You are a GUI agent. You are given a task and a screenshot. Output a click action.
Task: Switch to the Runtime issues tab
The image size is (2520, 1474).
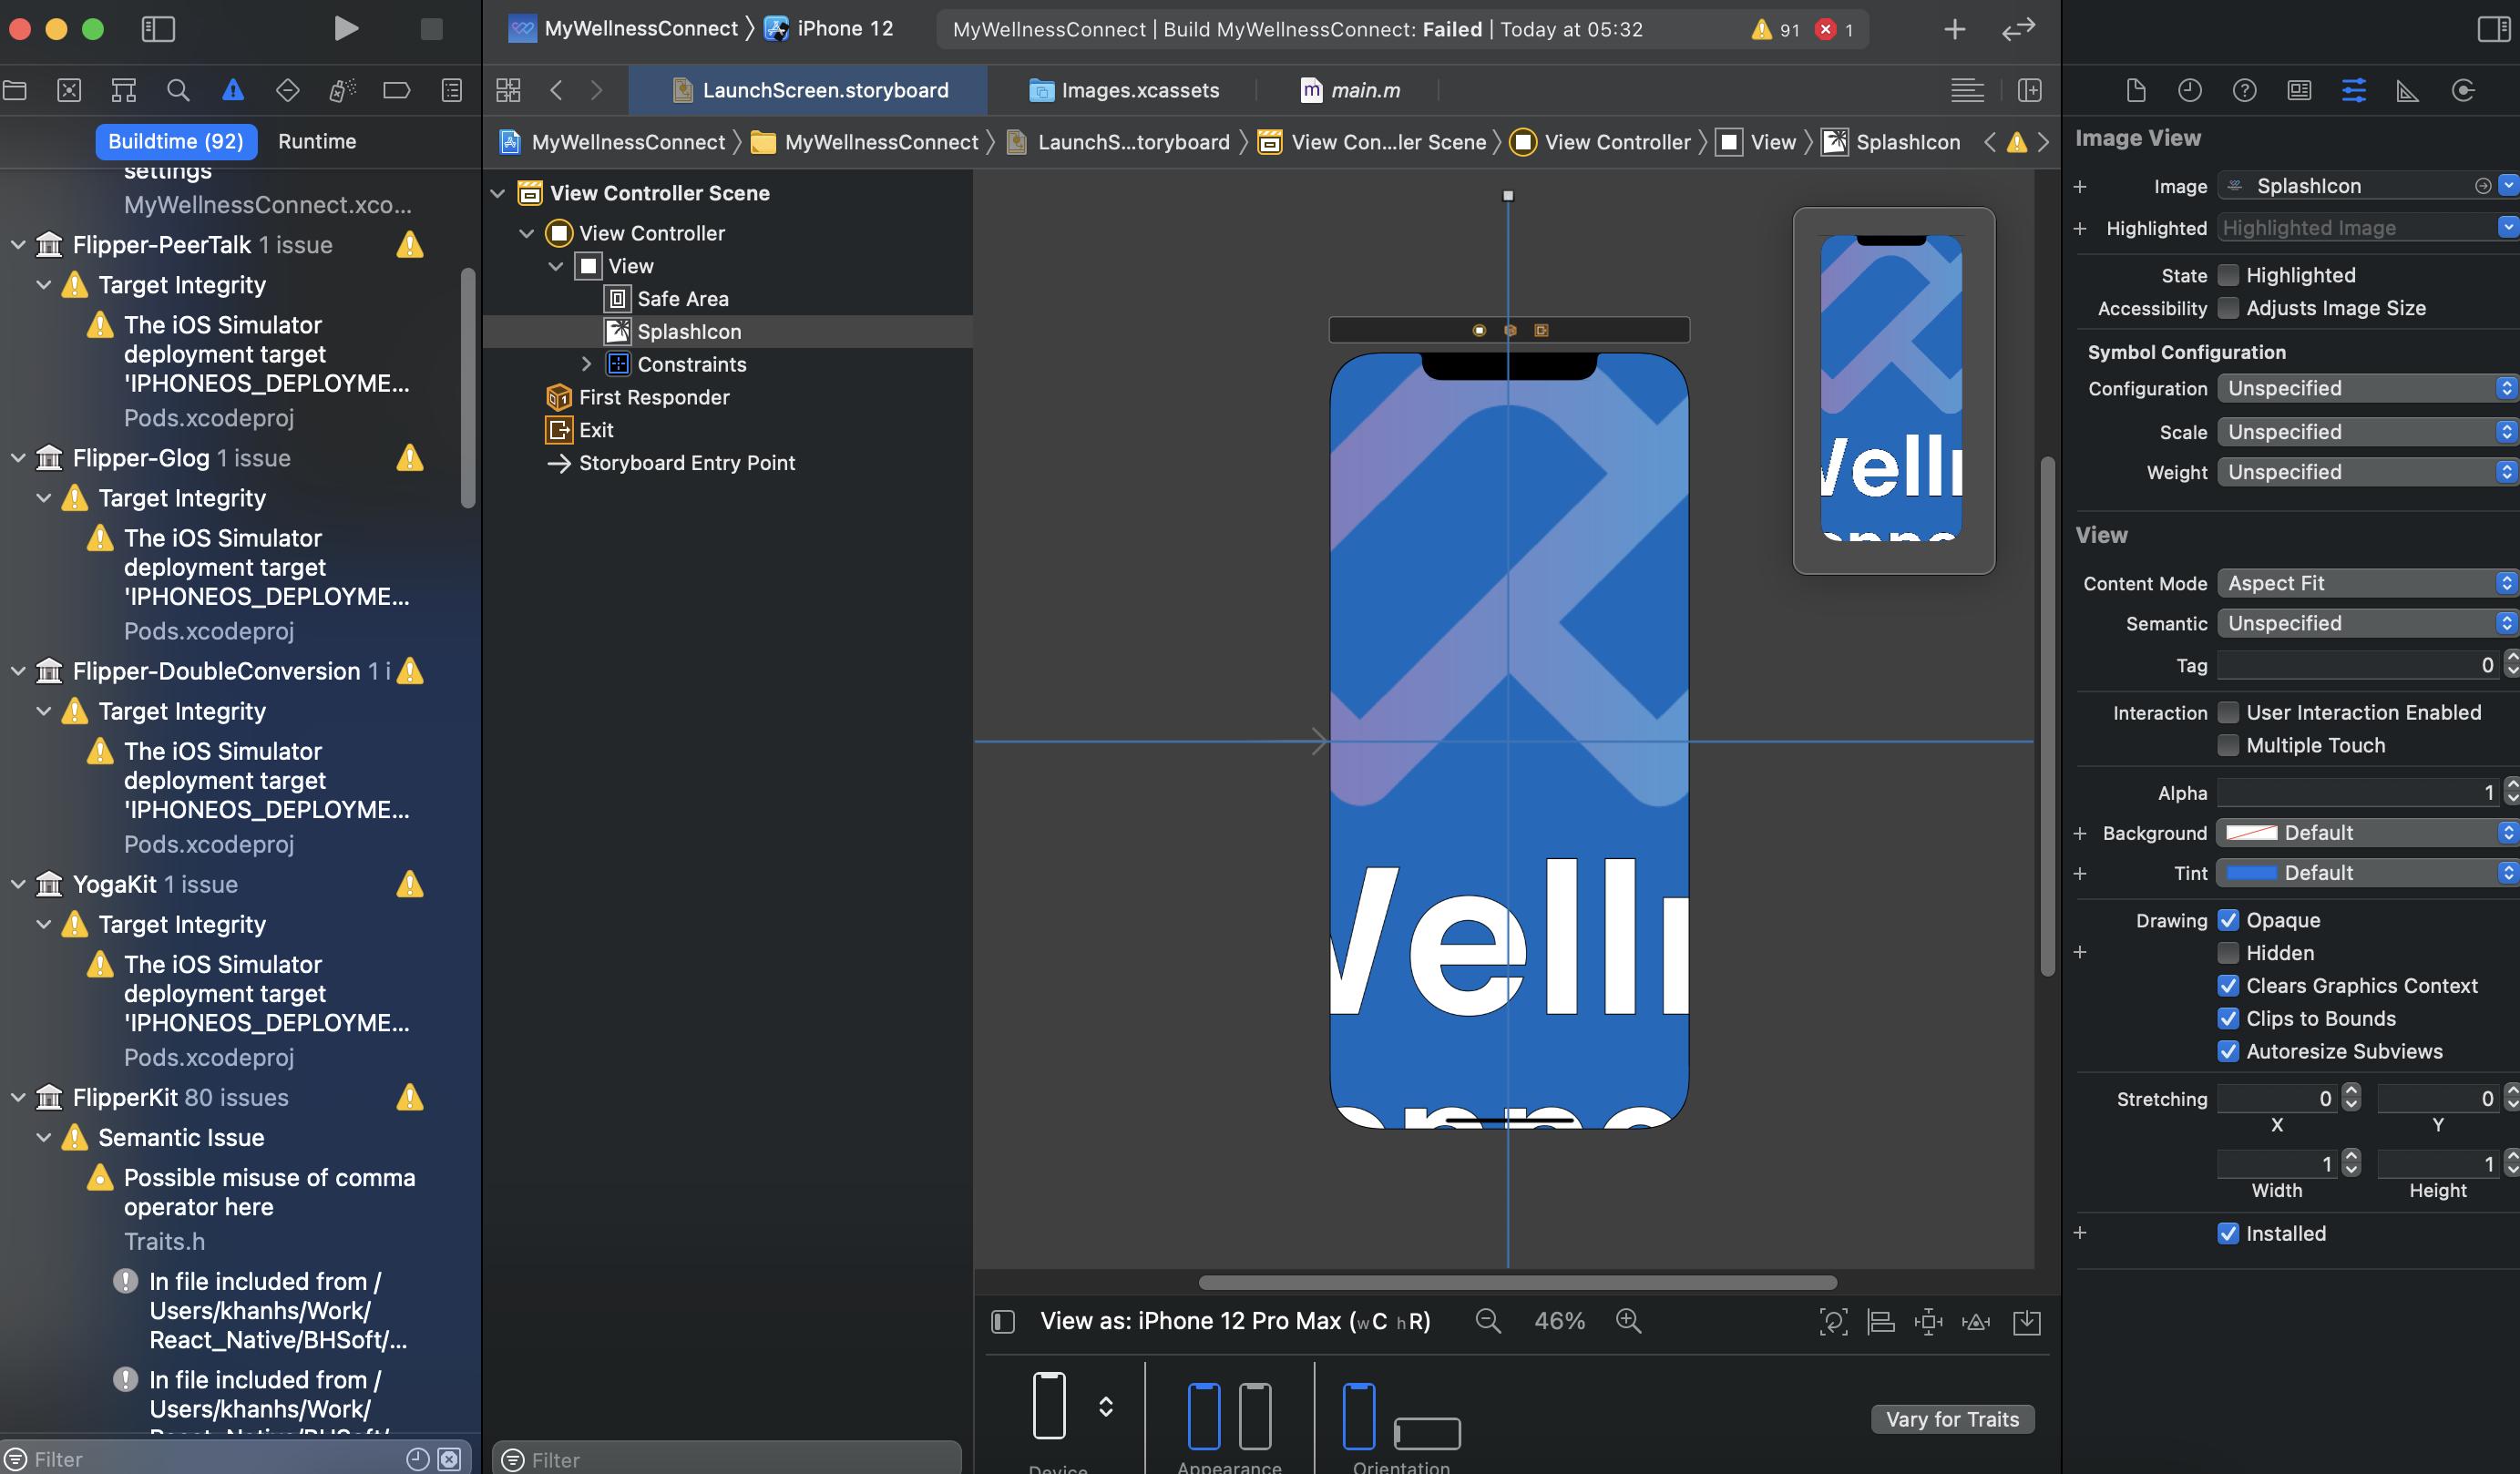pyautogui.click(x=317, y=141)
